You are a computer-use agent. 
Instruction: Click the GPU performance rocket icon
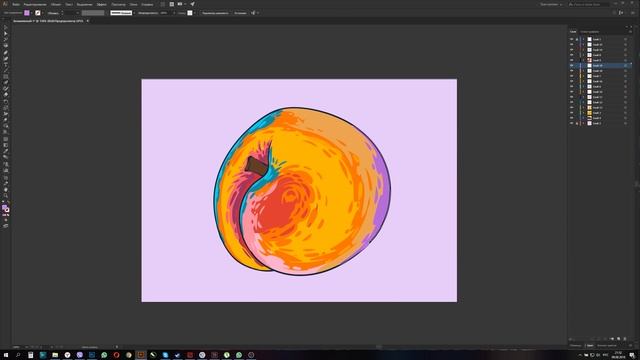coord(192,4)
